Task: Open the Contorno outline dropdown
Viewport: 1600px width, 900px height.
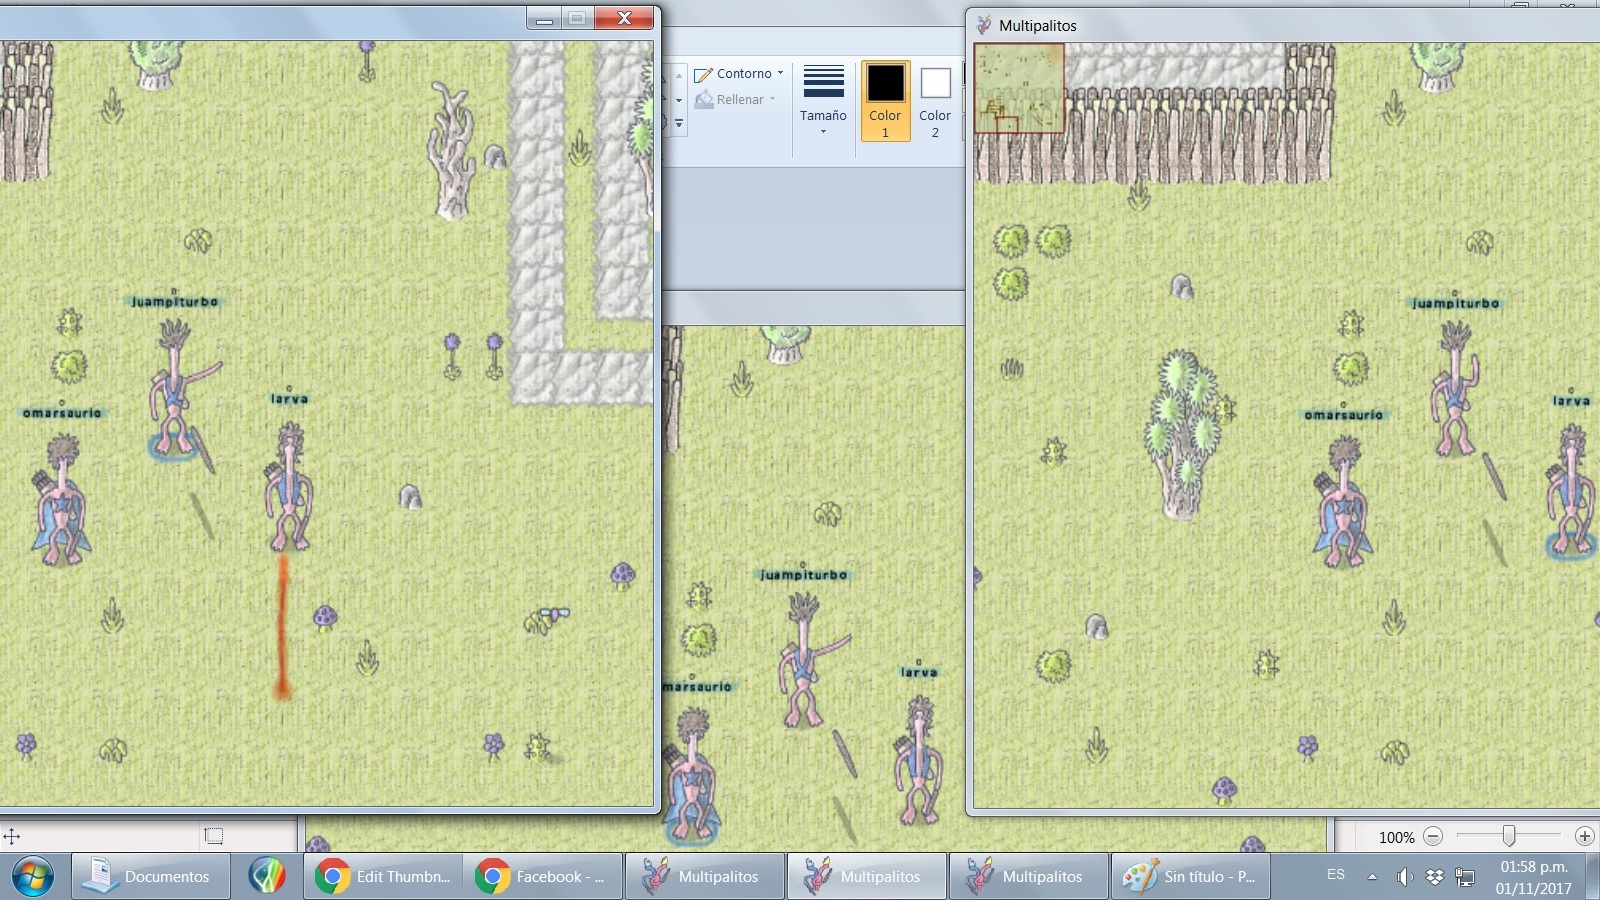Action: (x=740, y=74)
